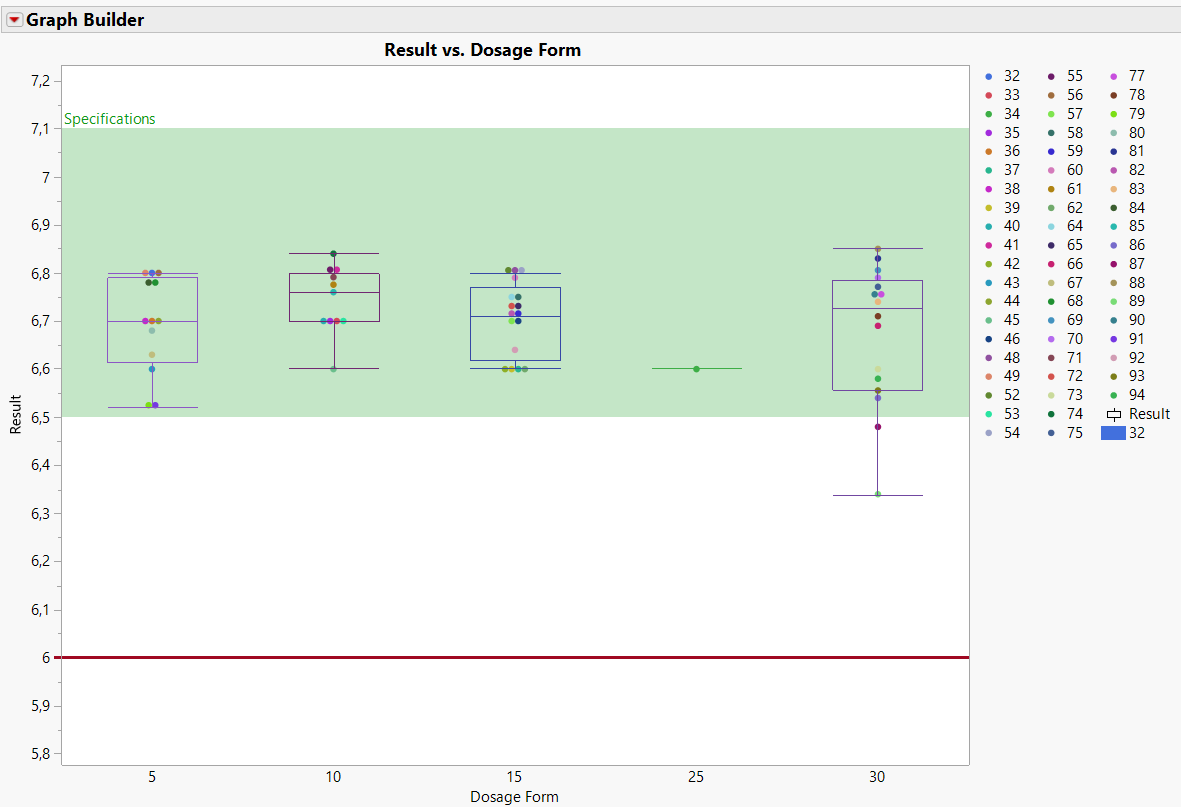Select legend marker for batch 54
Image resolution: width=1181 pixels, height=807 pixels.
click(x=988, y=433)
